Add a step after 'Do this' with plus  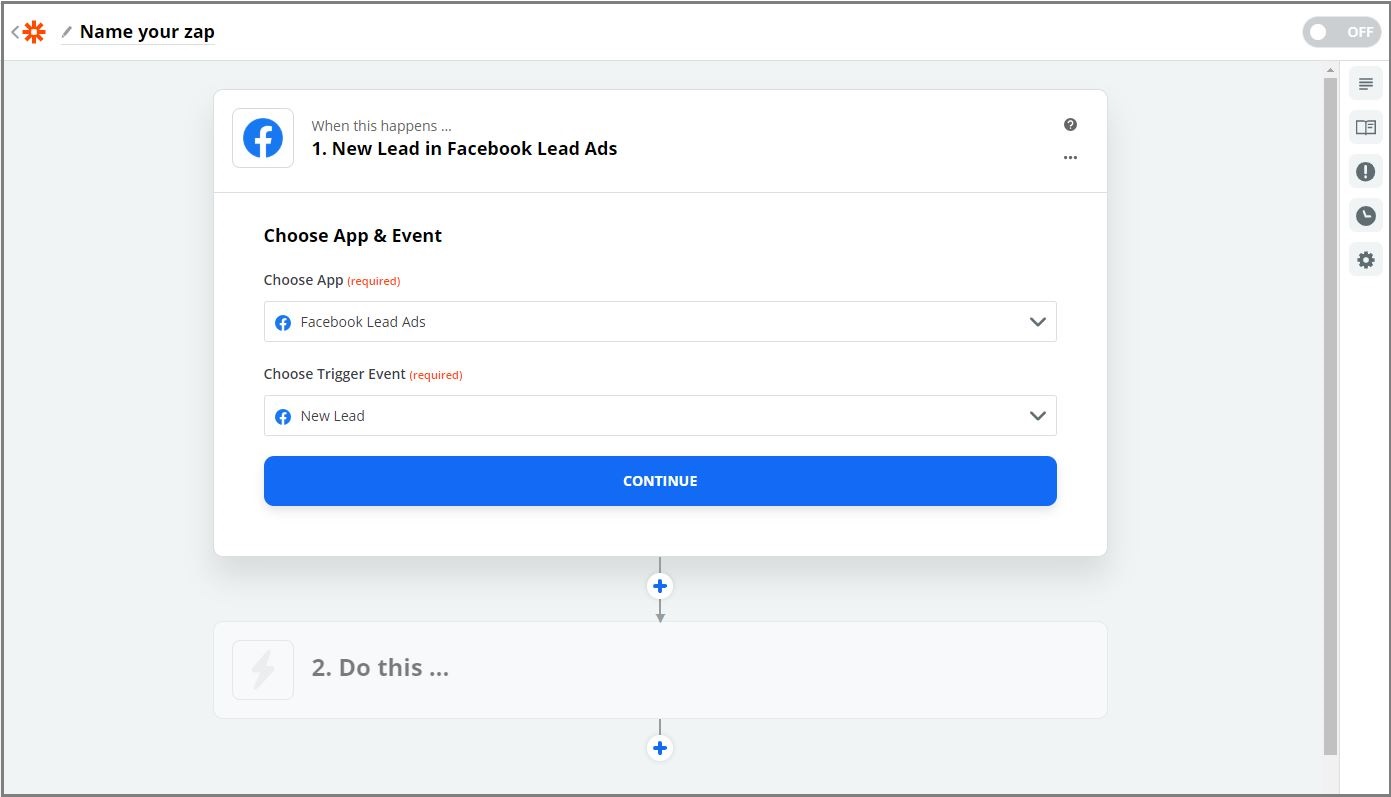660,748
